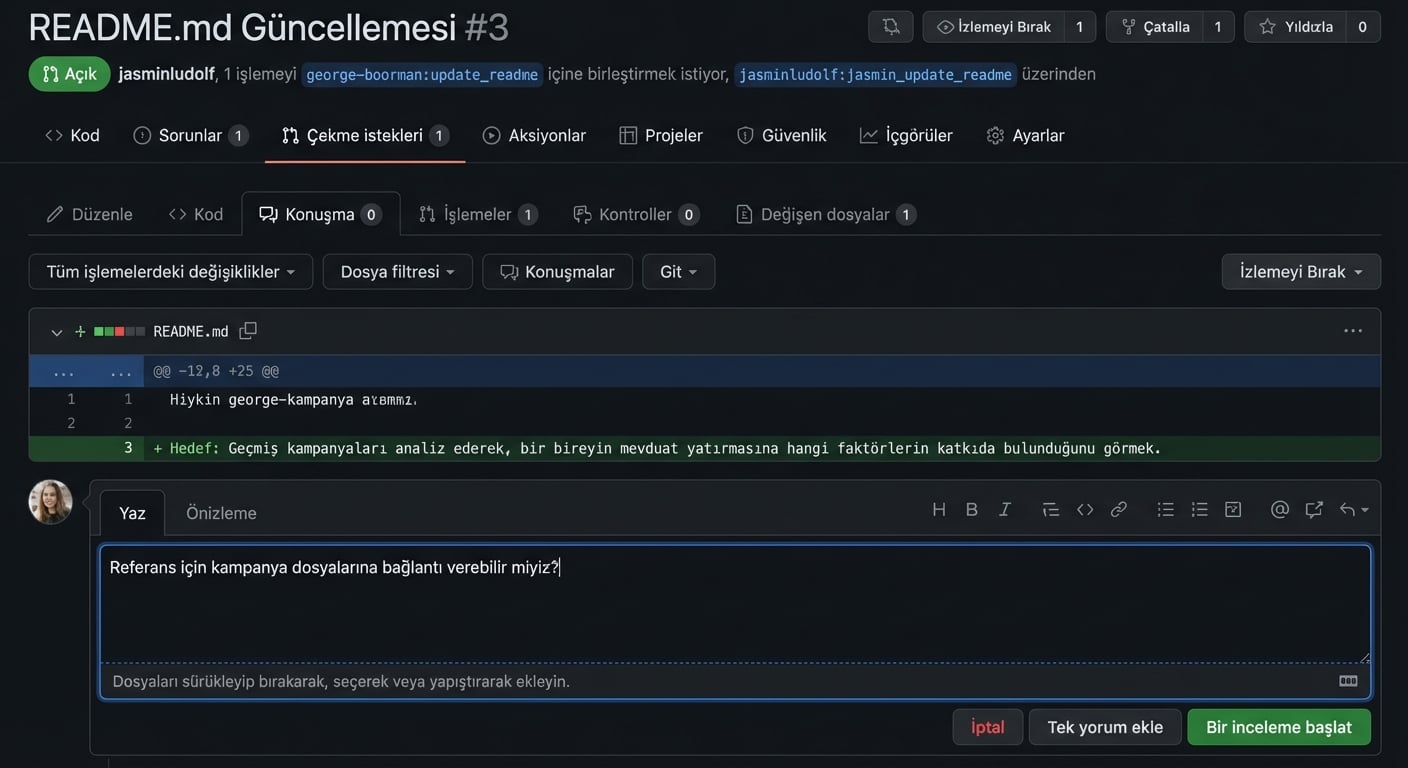This screenshot has height=768, width=1408.
Task: Click Bir inceleme başlat button
Action: pyautogui.click(x=1278, y=727)
